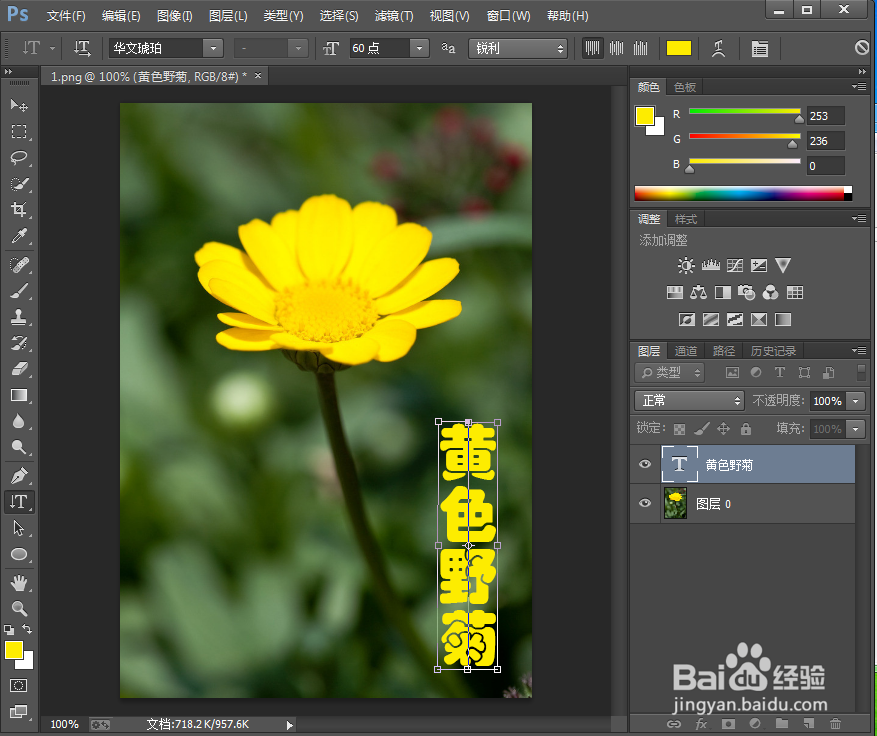
Task: Click Create warped text icon
Action: [x=718, y=49]
